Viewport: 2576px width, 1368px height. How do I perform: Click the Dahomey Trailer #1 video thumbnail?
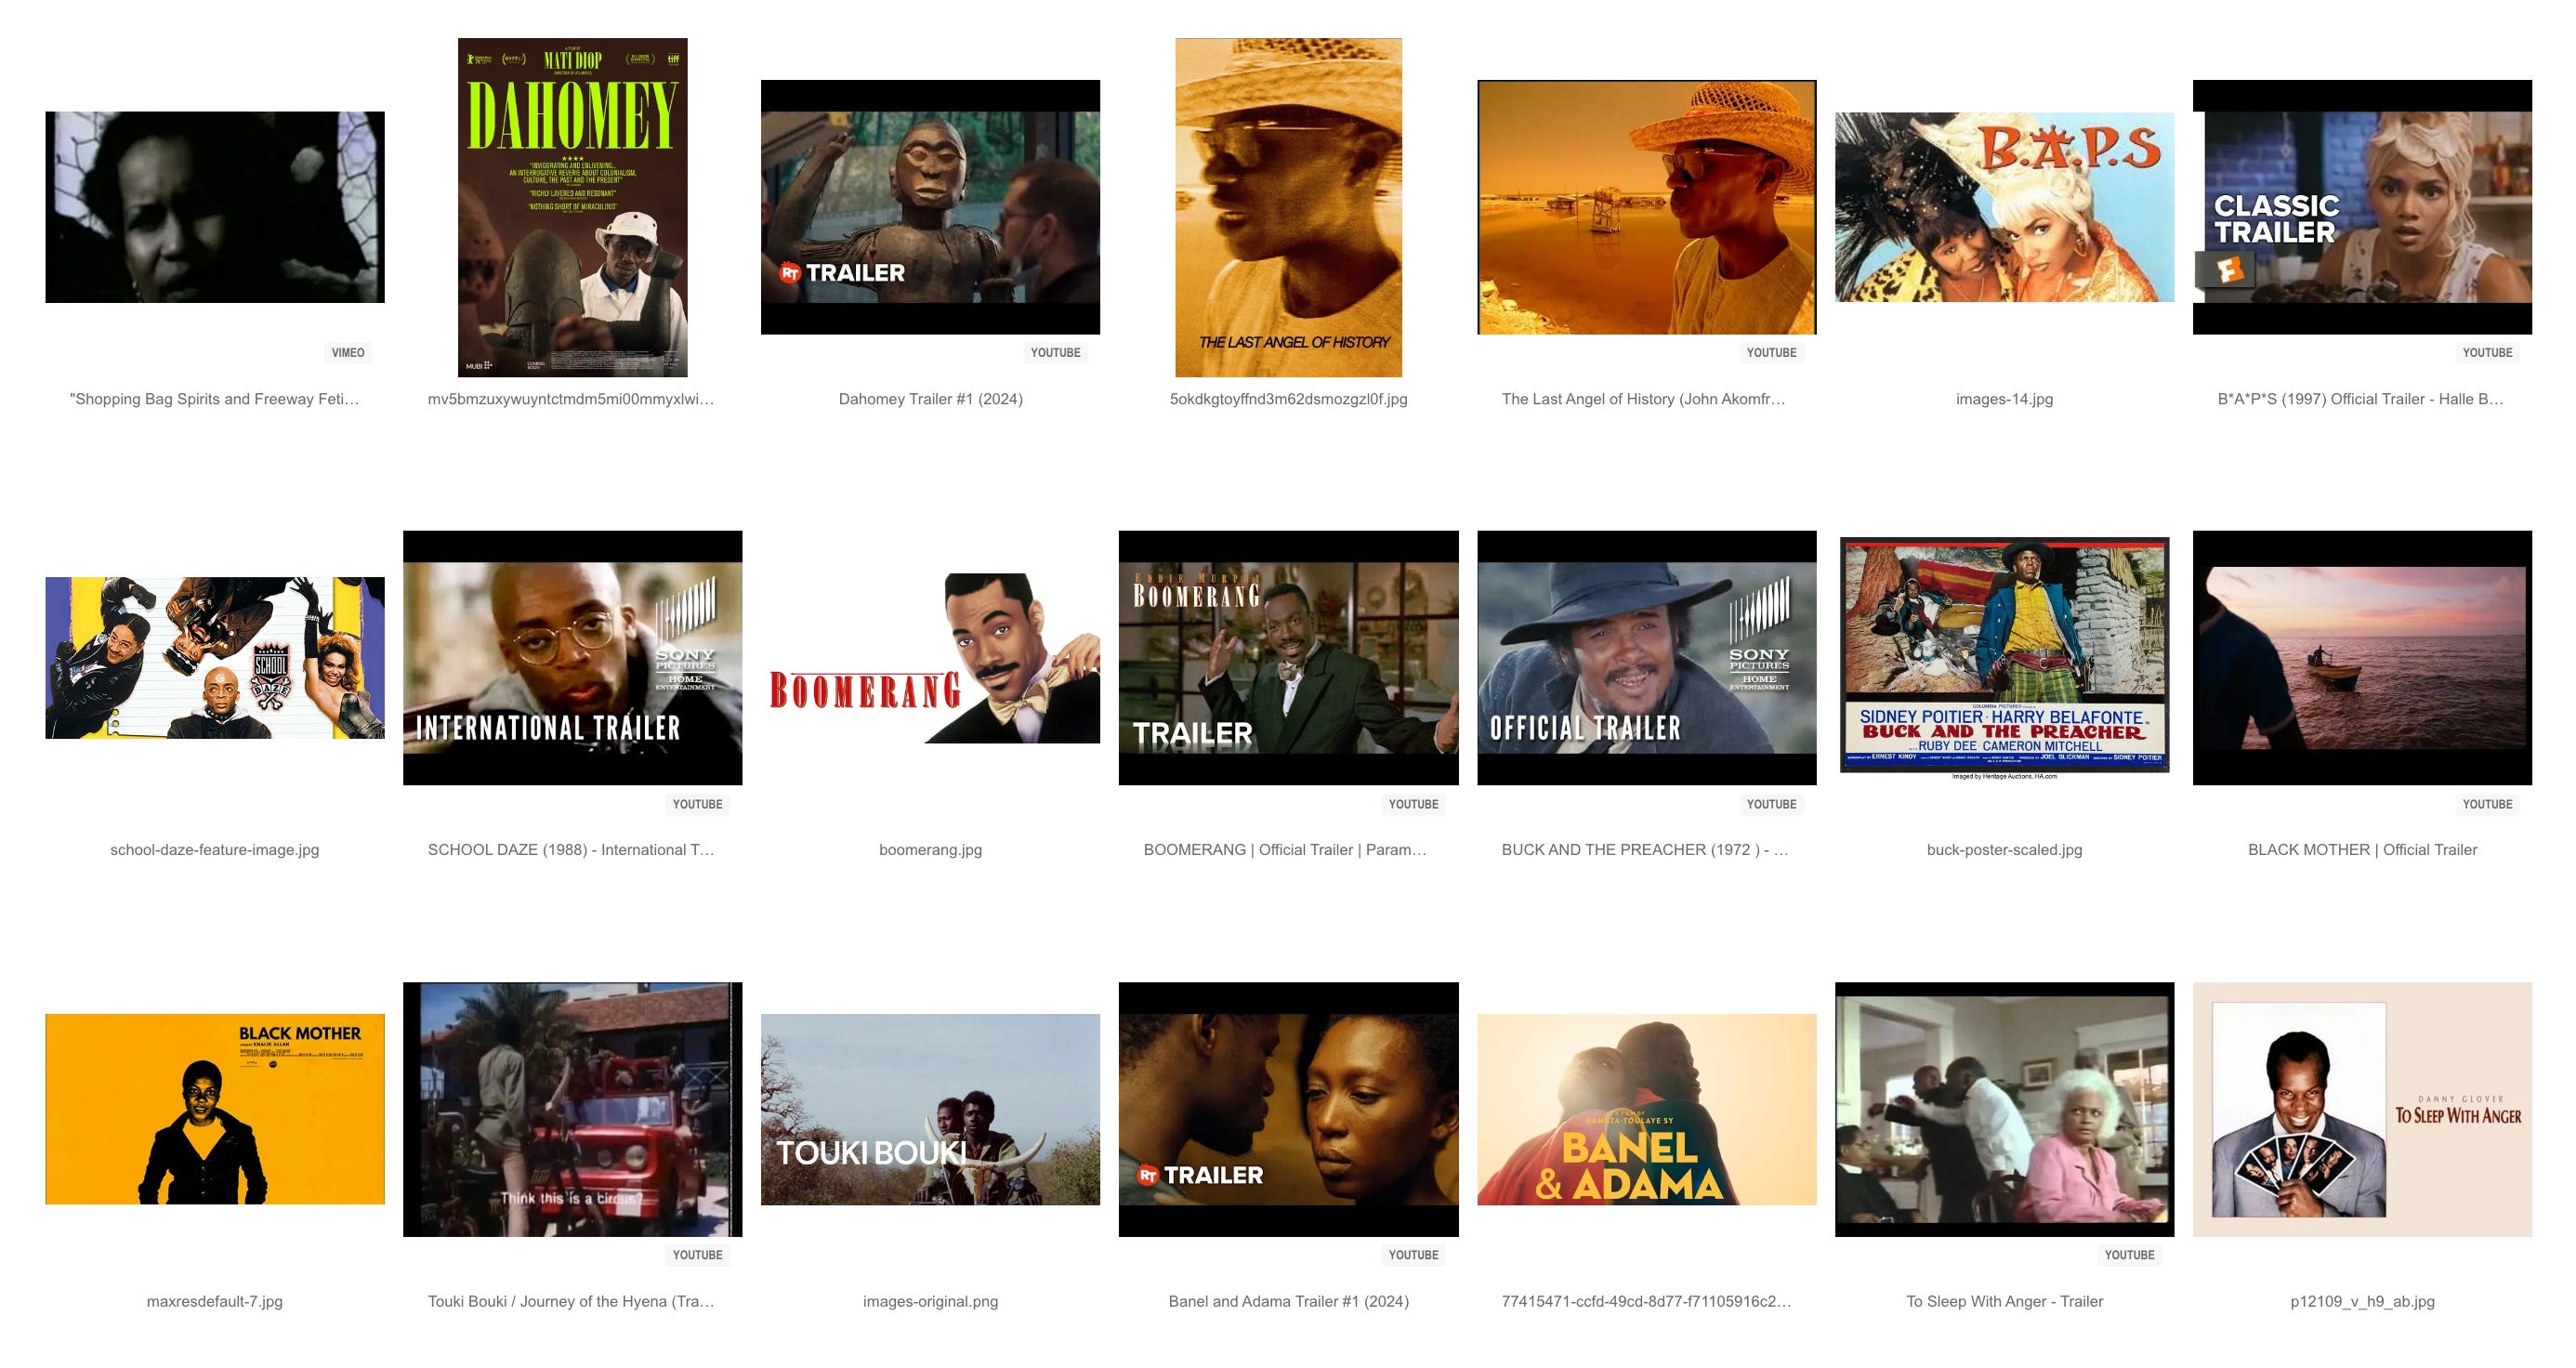click(x=930, y=207)
